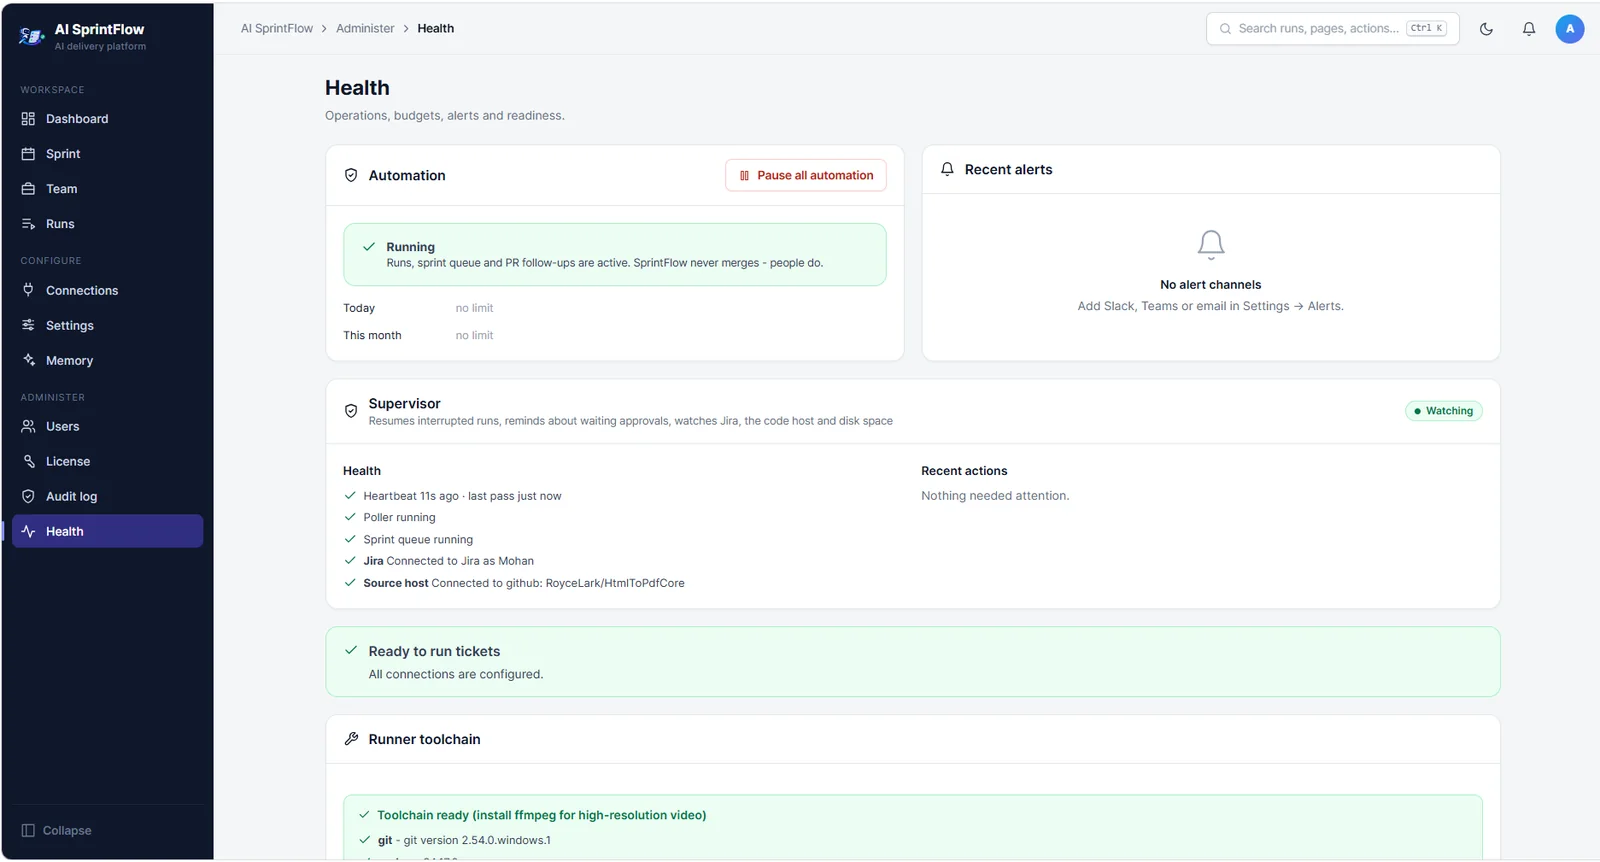Click the Runner toolchain wrench icon

pyautogui.click(x=351, y=739)
